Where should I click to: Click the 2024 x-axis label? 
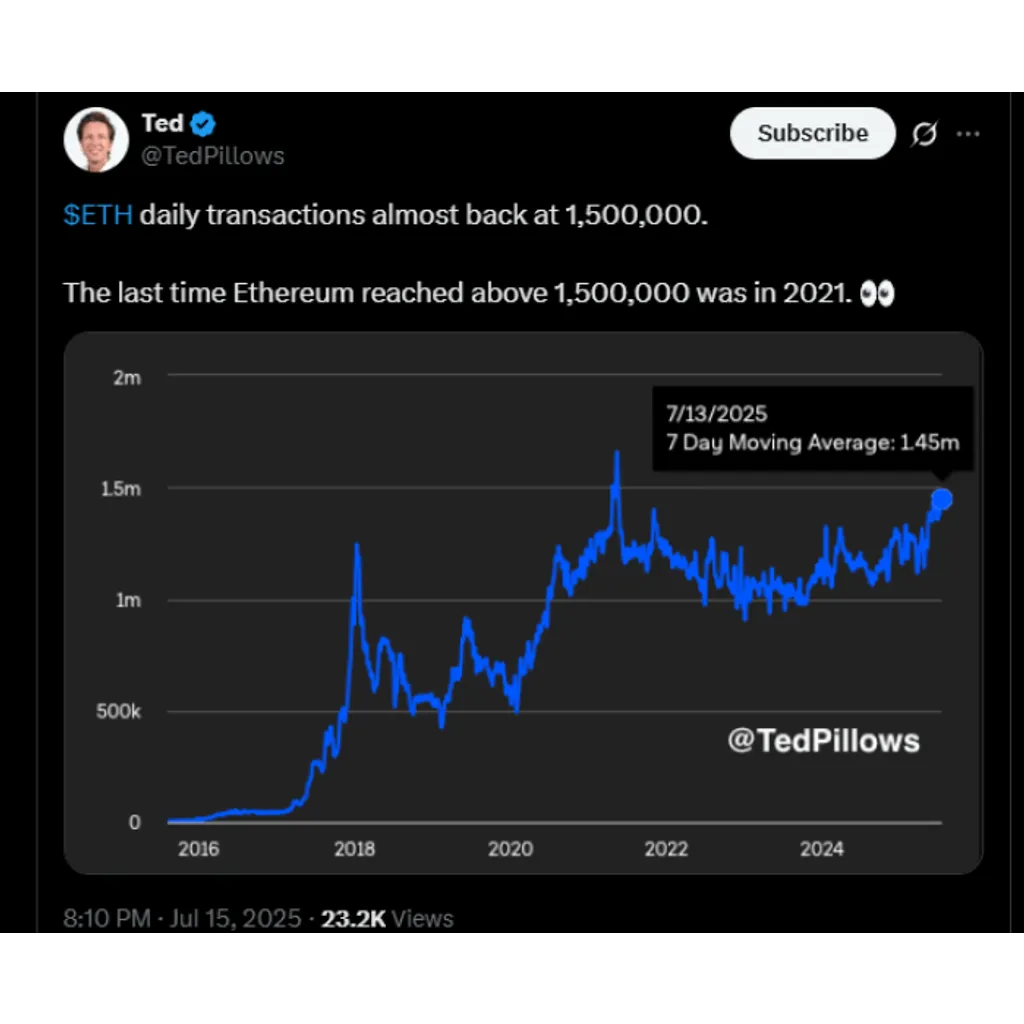(822, 848)
